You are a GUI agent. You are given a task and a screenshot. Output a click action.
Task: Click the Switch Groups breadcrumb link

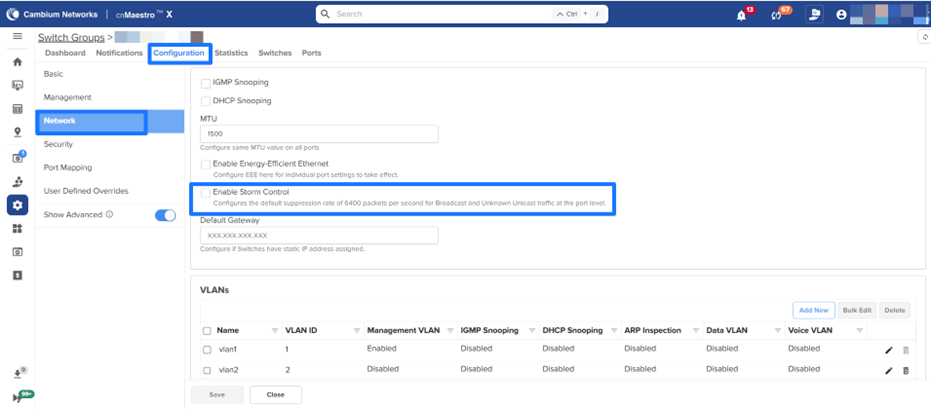[x=70, y=37]
